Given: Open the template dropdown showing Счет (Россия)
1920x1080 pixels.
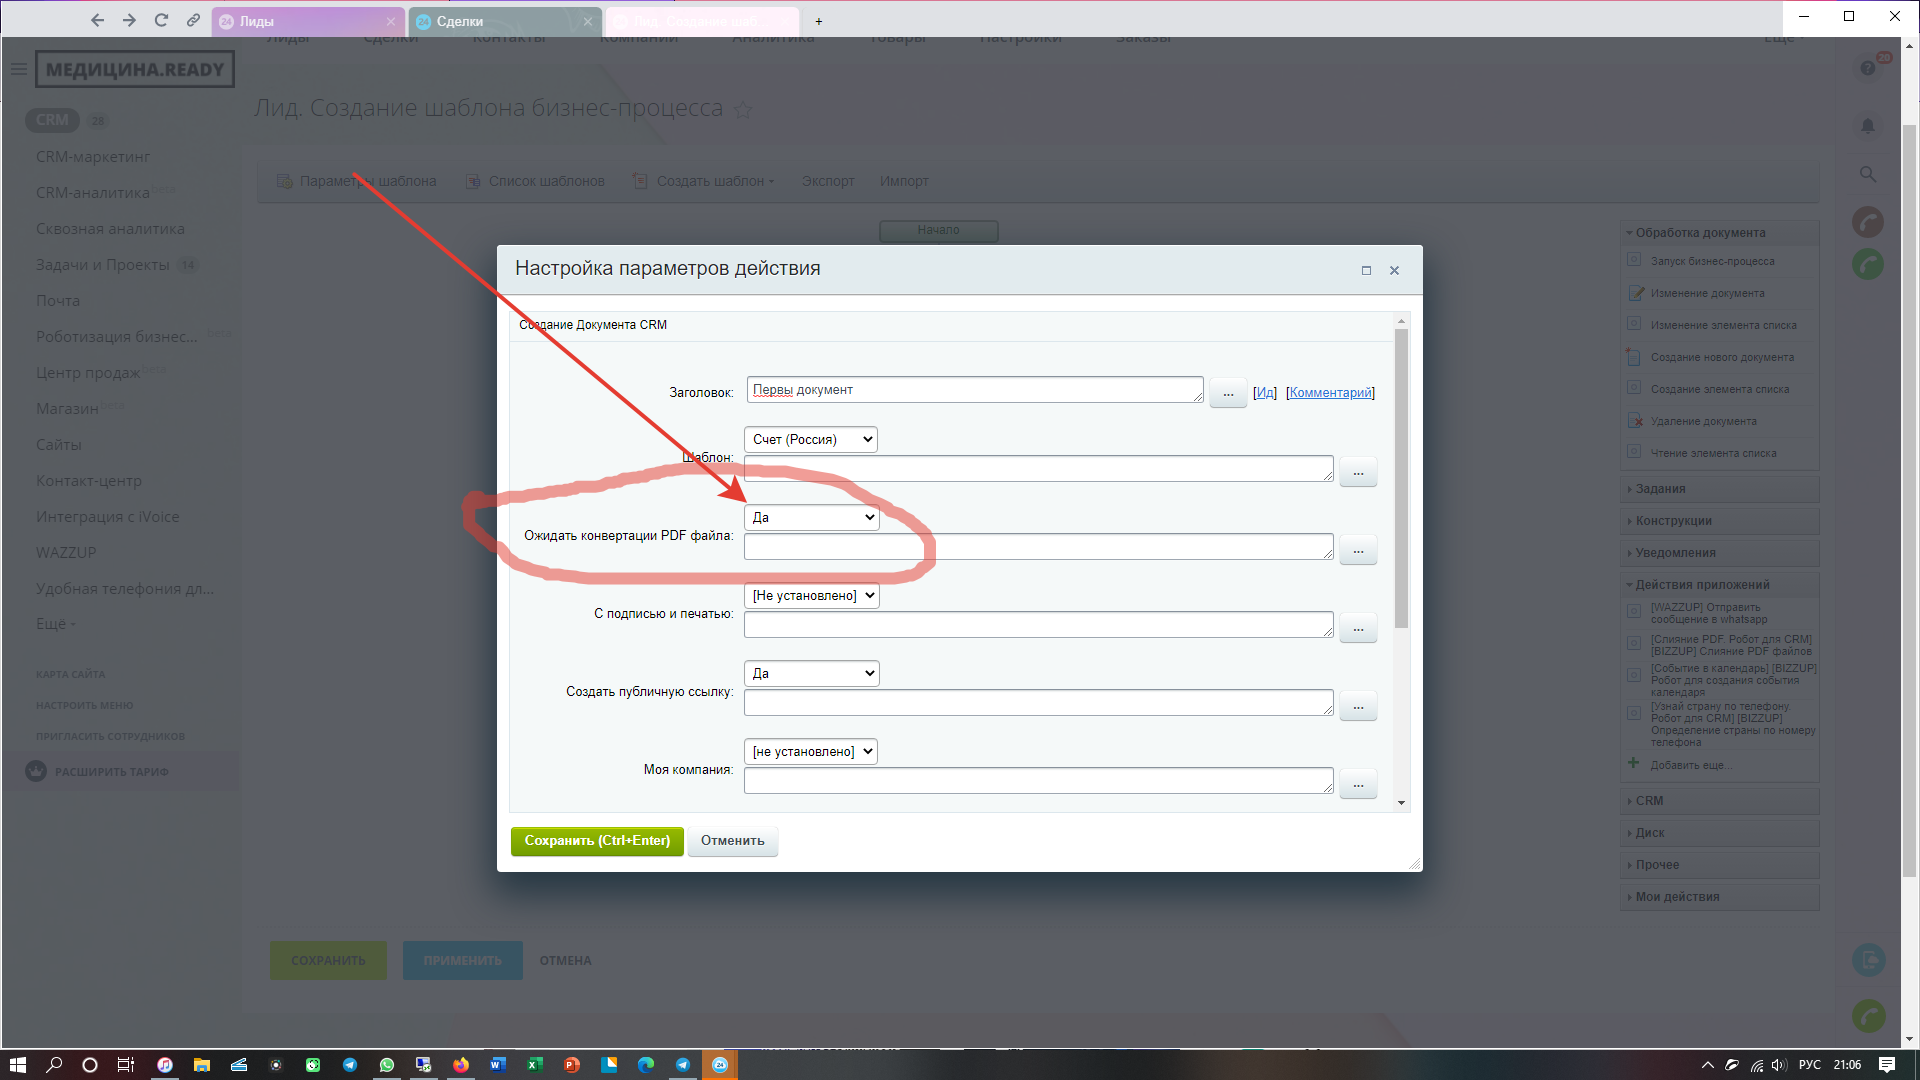Looking at the screenshot, I should point(810,439).
